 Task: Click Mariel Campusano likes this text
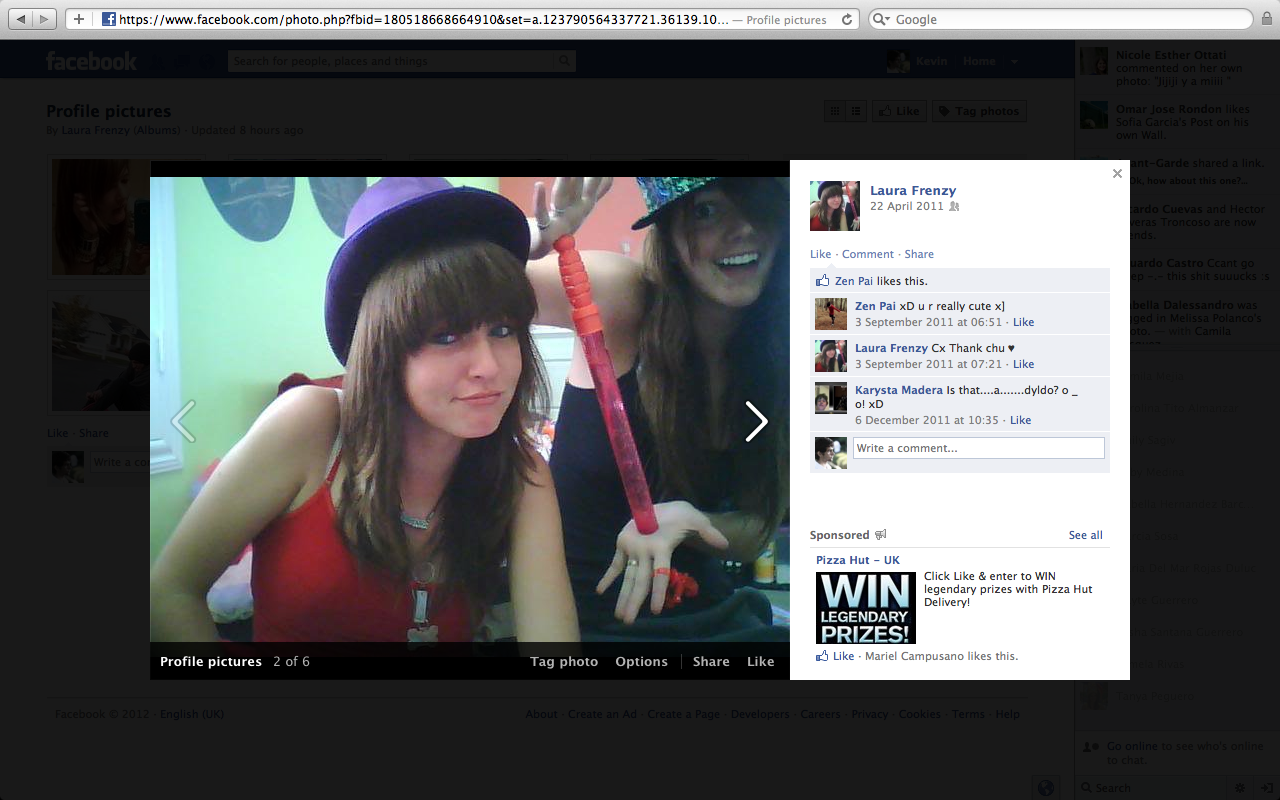tap(942, 656)
